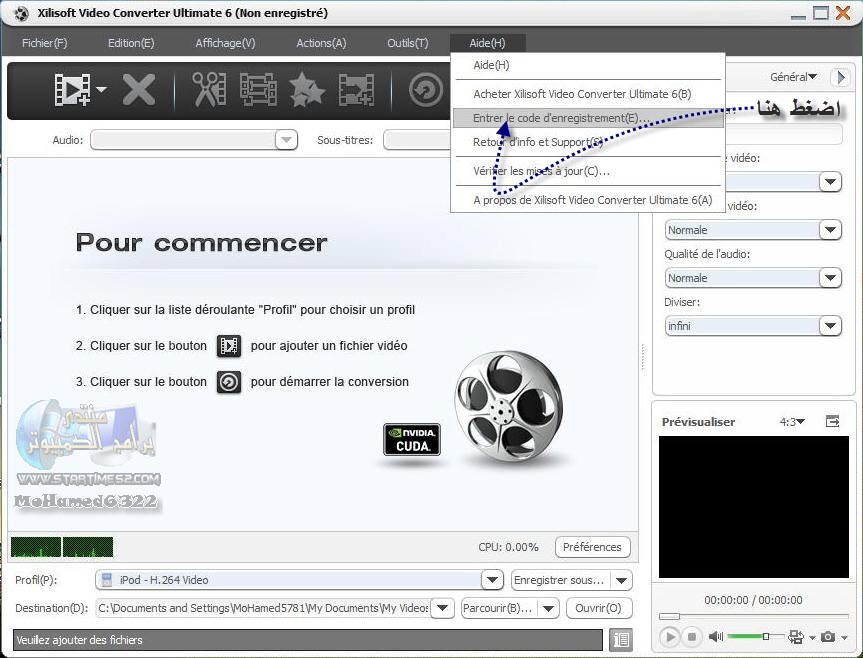The image size is (863, 658).
Task: Play the video in the Prévisualiser panel
Action: (x=669, y=637)
